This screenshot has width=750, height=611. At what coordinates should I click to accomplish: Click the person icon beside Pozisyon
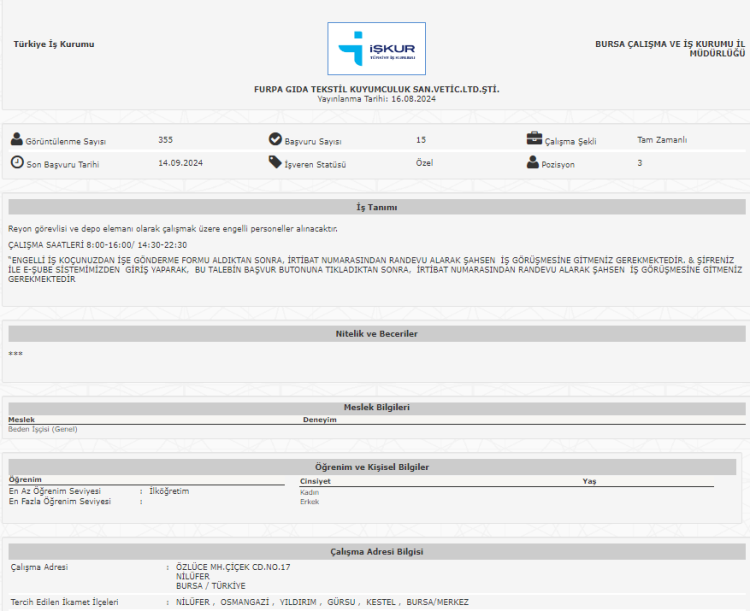tap(534, 162)
